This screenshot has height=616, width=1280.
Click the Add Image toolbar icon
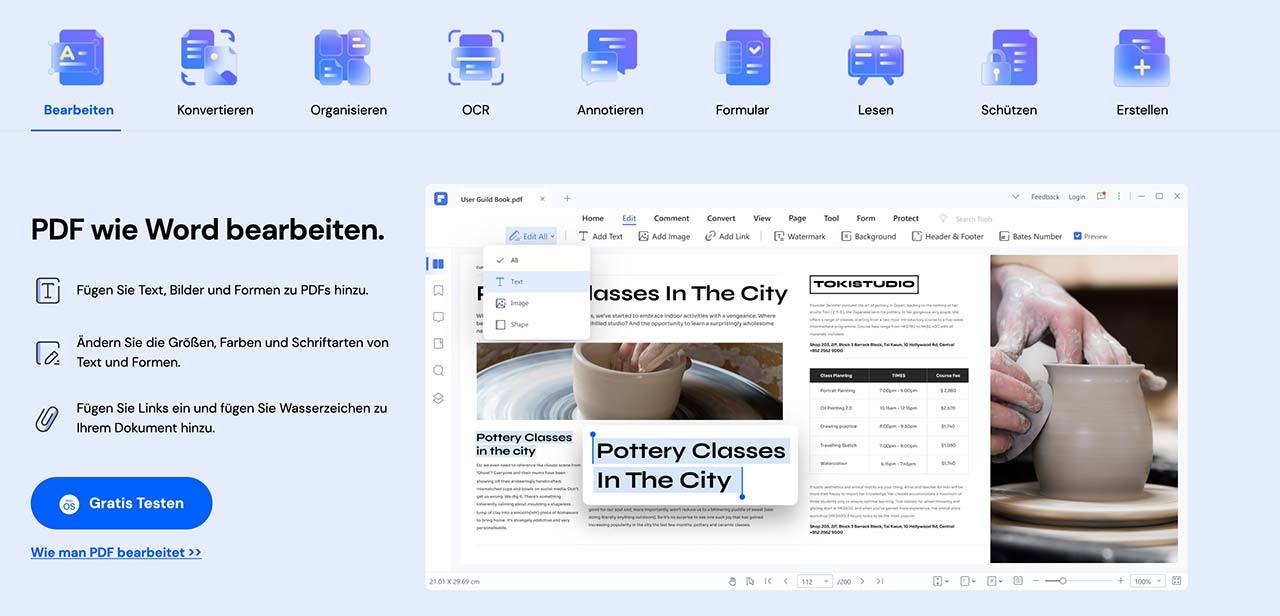coord(663,237)
